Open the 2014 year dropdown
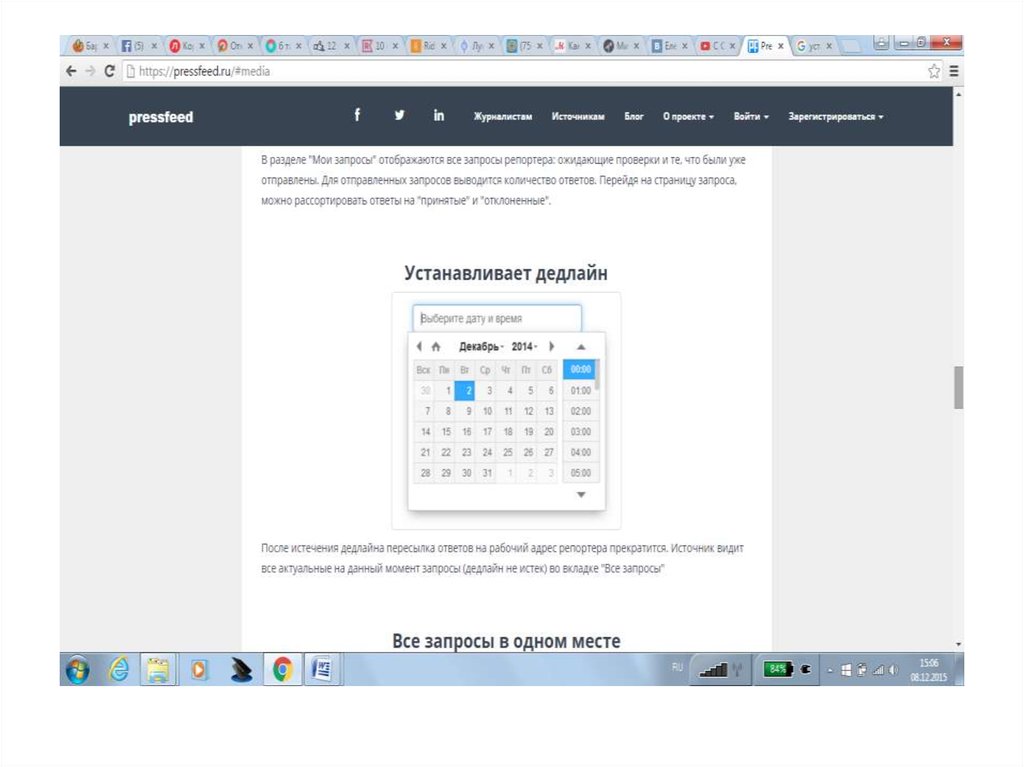Image resolution: width=1024 pixels, height=767 pixels. pyautogui.click(x=524, y=346)
